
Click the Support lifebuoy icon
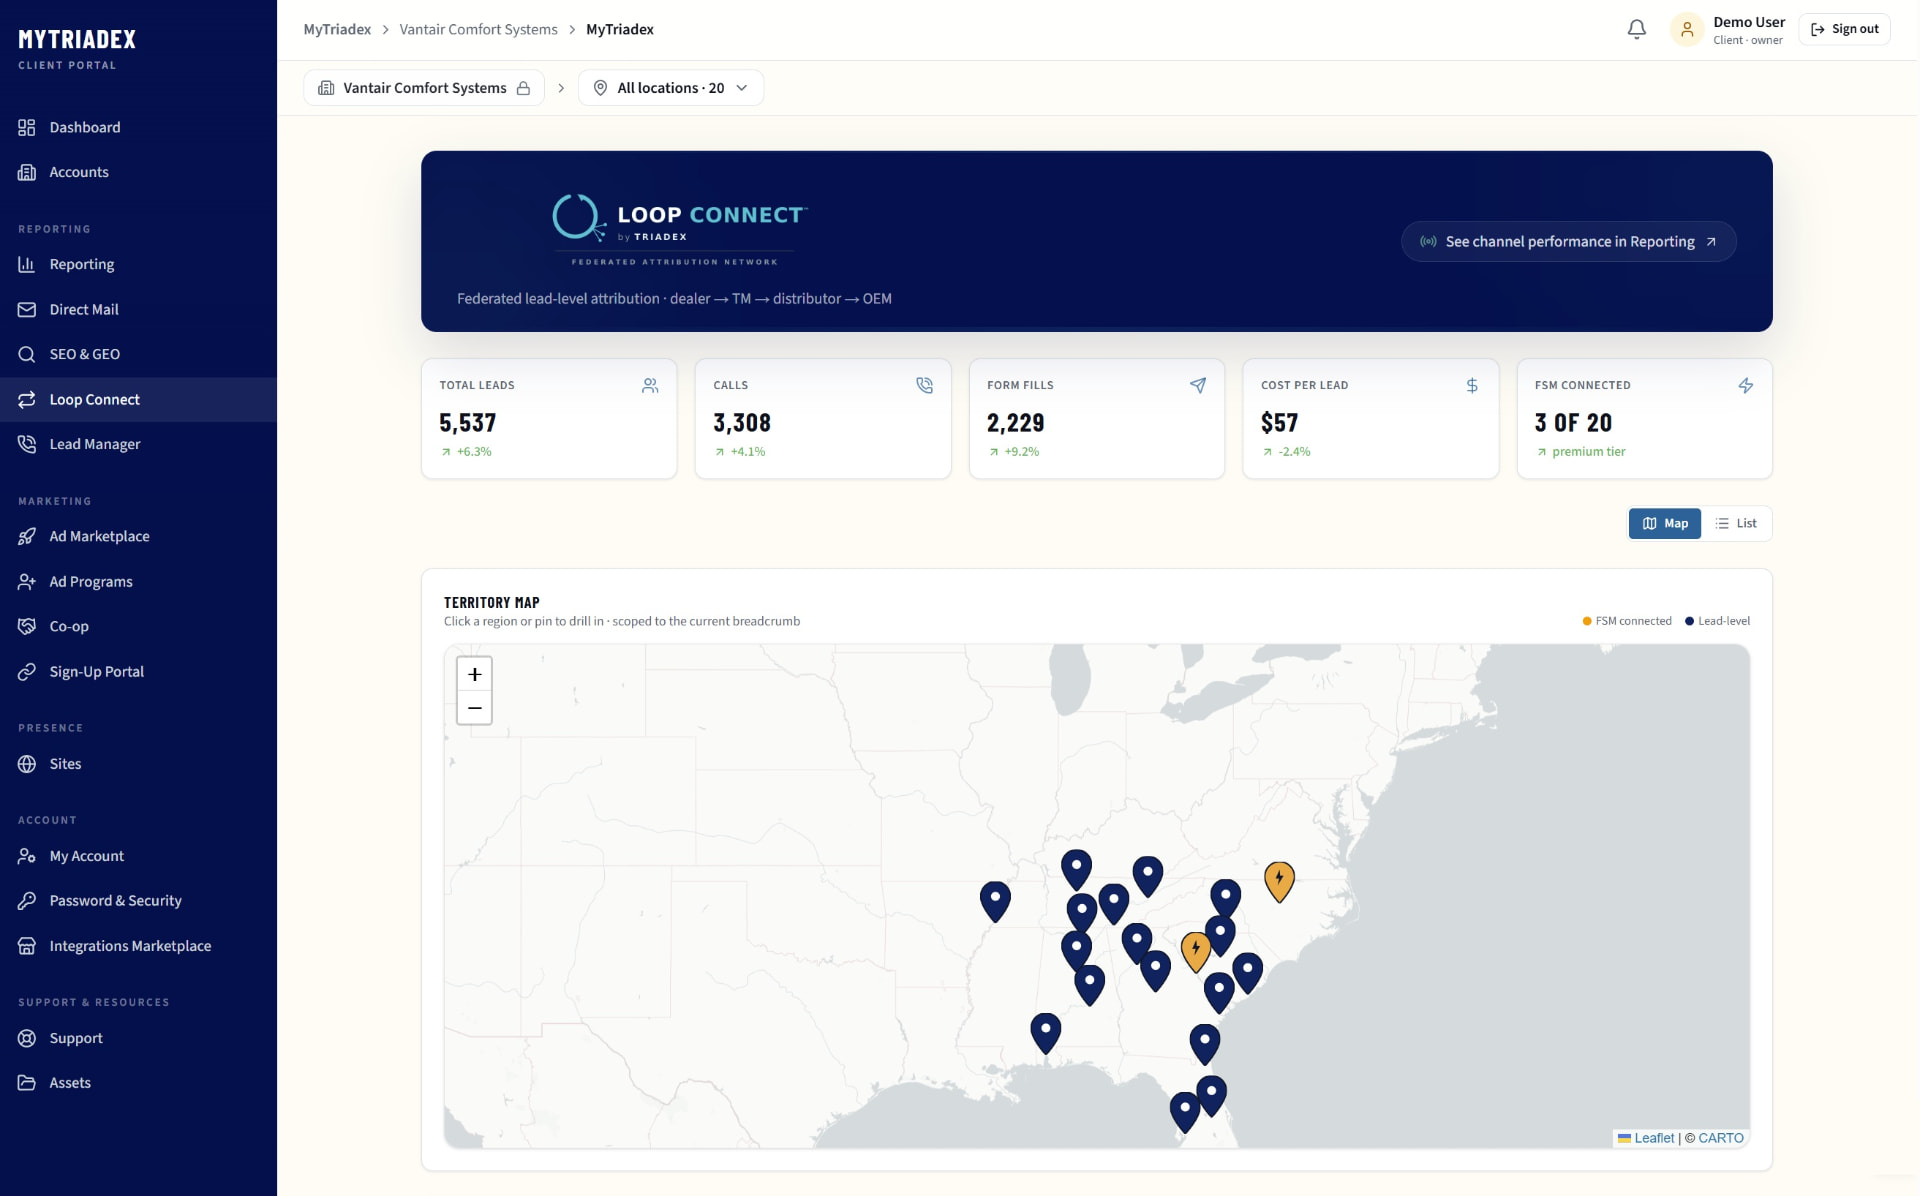pos(27,1038)
